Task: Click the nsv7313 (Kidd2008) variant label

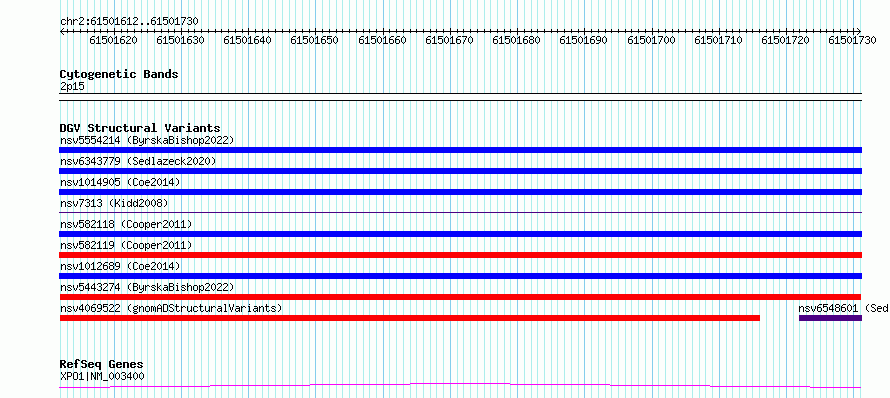Action: [x=114, y=203]
